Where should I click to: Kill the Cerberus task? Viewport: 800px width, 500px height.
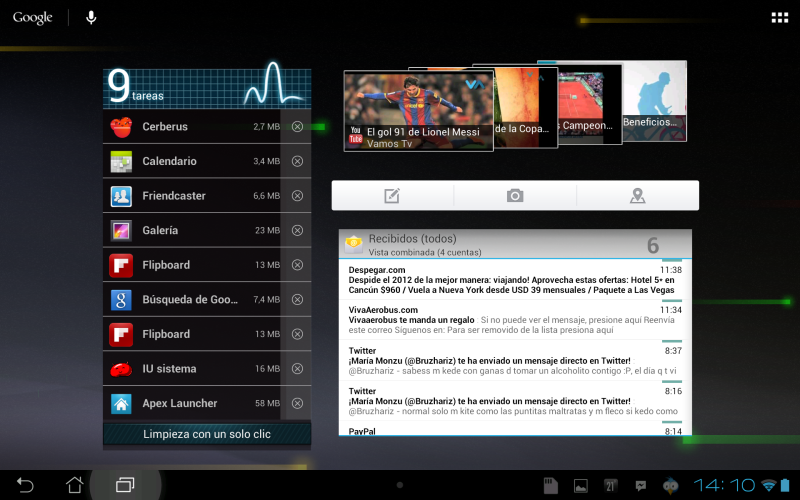click(297, 127)
